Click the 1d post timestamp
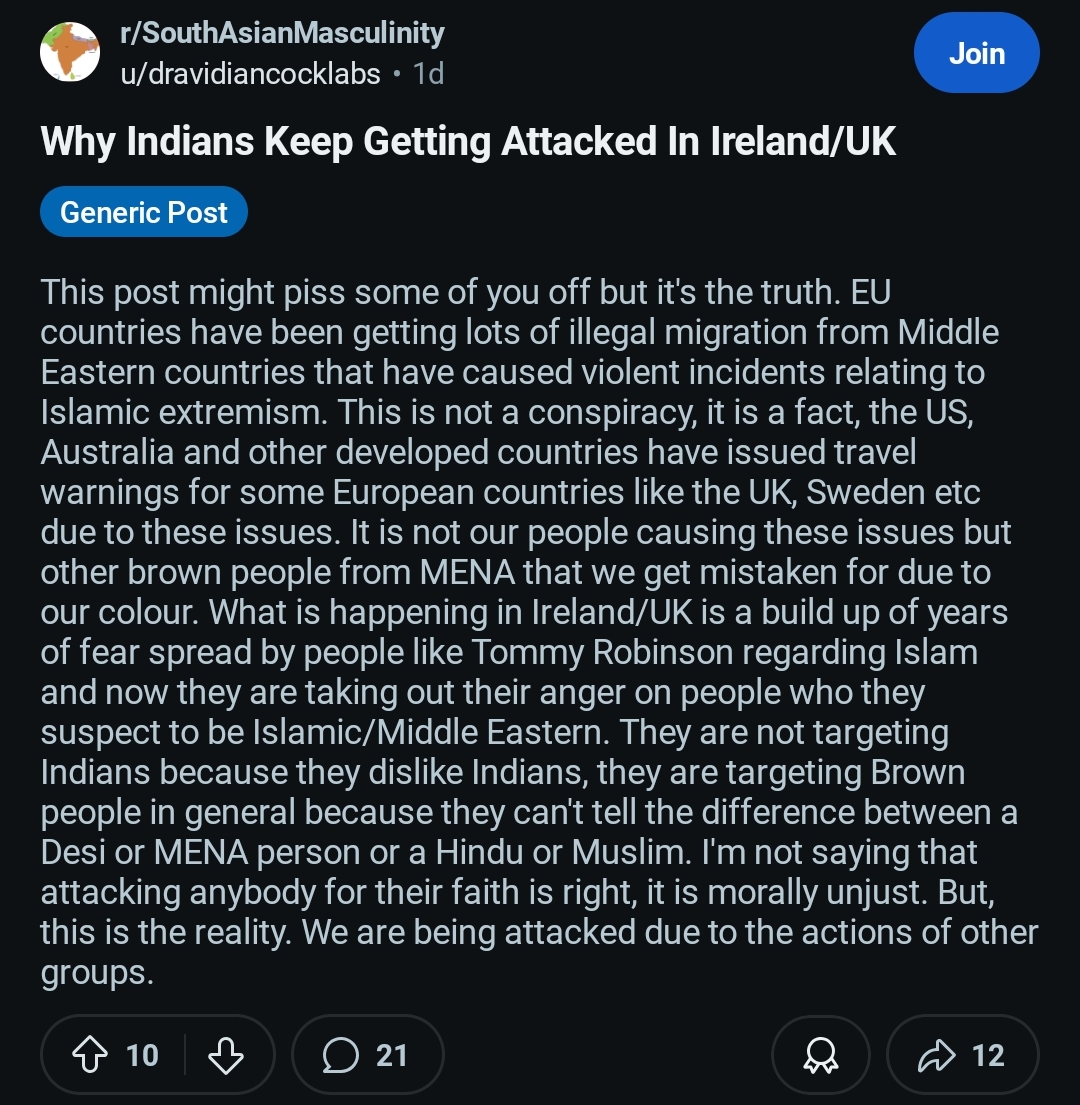The height and width of the screenshot is (1105, 1080). tap(429, 73)
